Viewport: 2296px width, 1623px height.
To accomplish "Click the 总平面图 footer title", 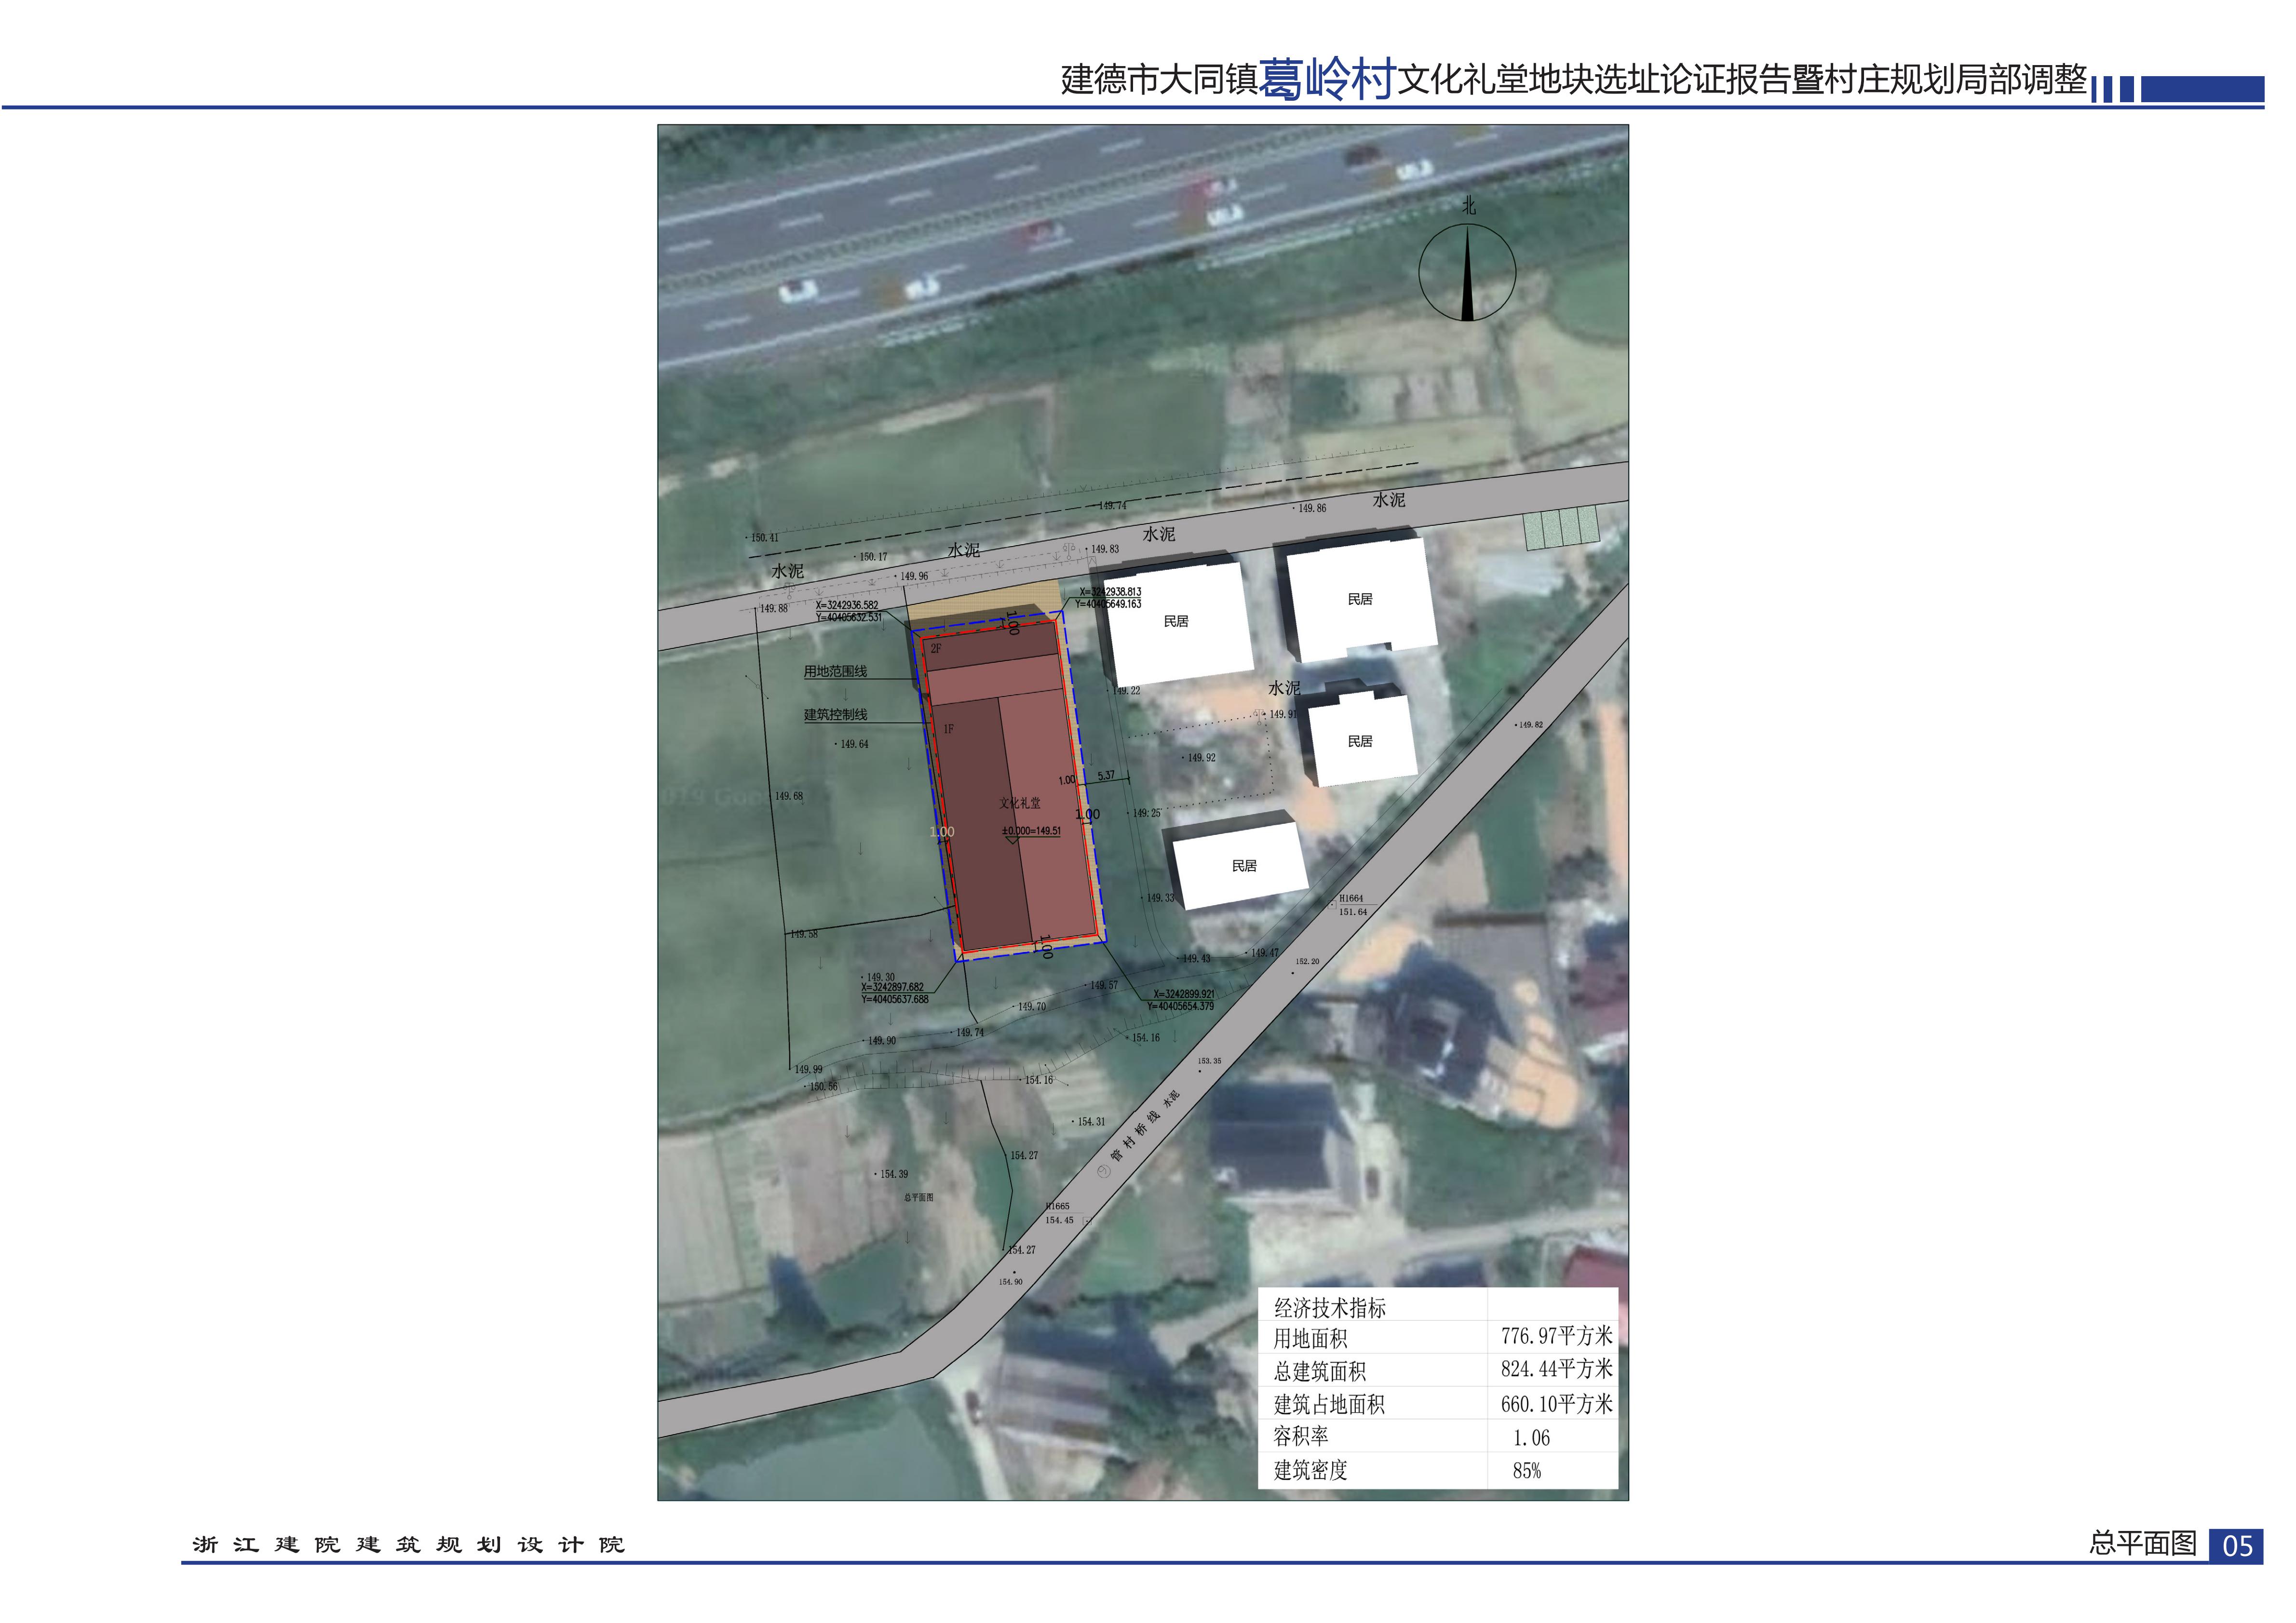I will (2143, 1543).
